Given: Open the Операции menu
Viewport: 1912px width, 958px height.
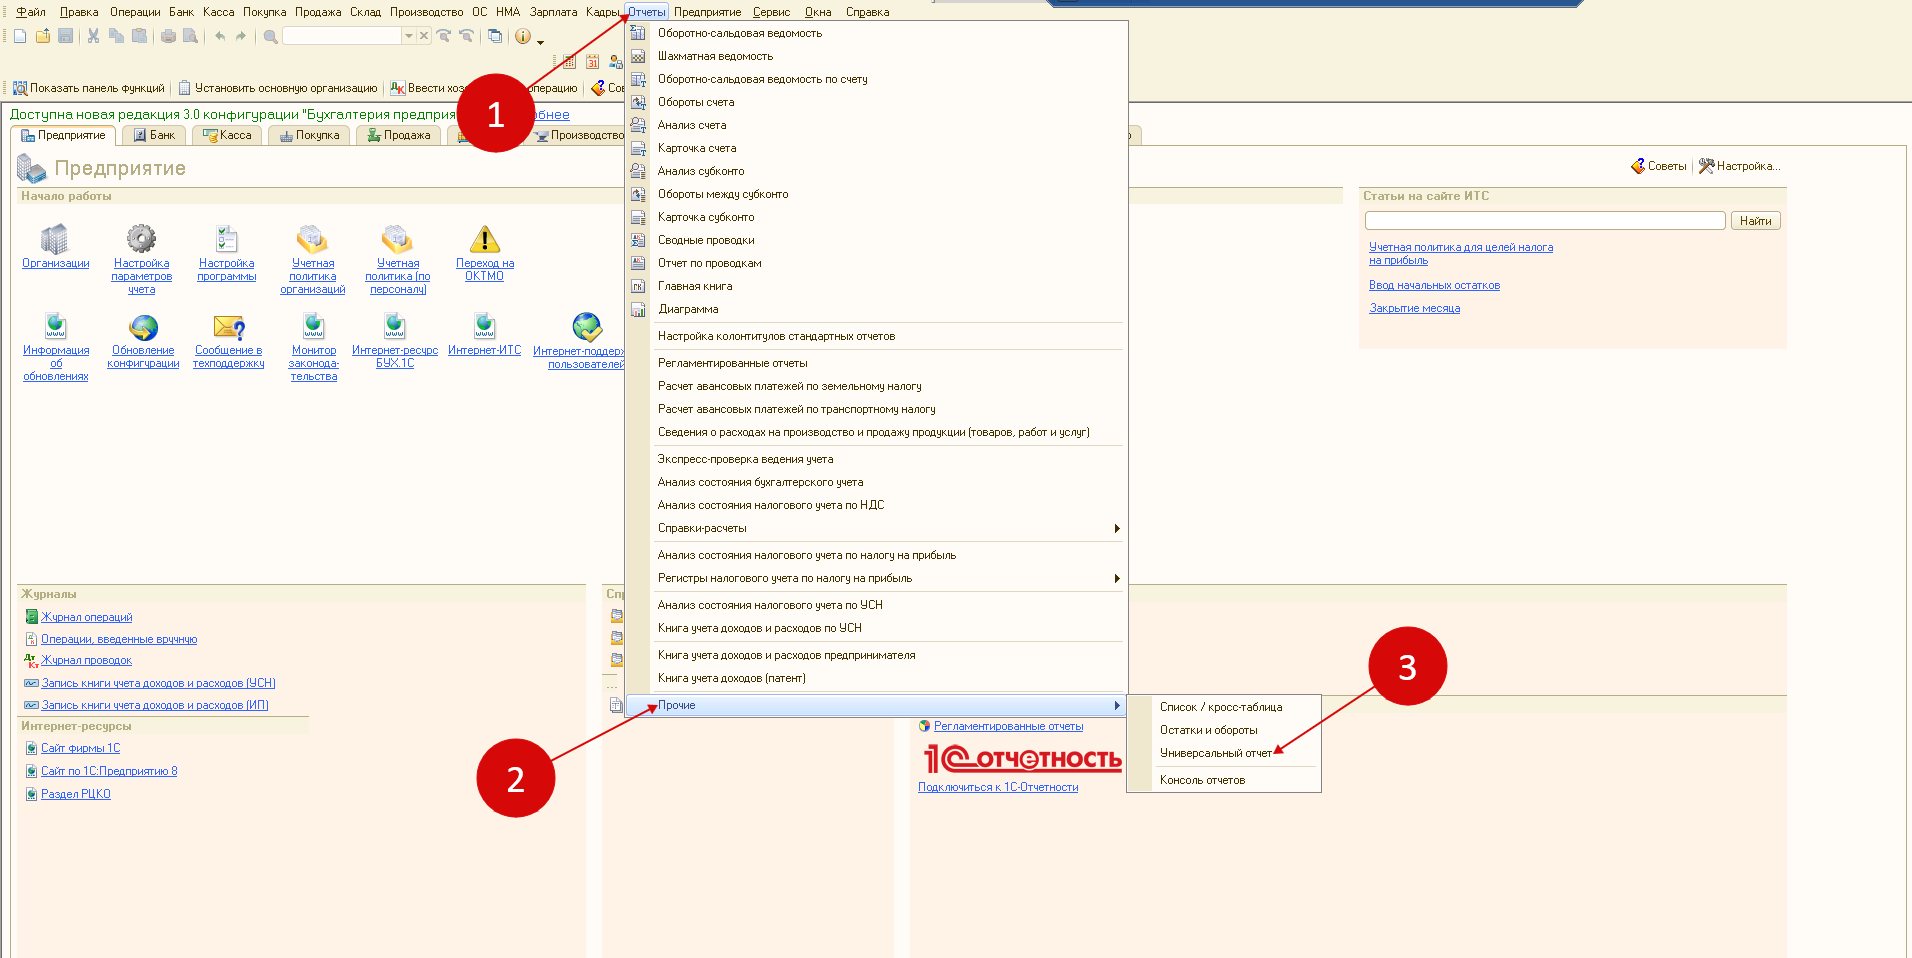Looking at the screenshot, I should [135, 12].
